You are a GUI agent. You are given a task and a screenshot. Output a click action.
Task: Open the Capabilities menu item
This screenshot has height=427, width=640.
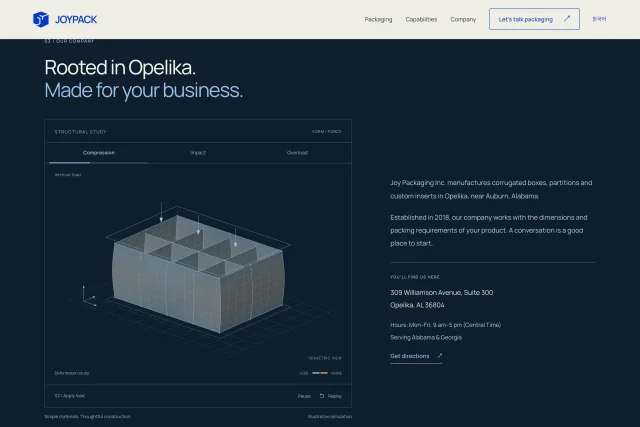421,19
